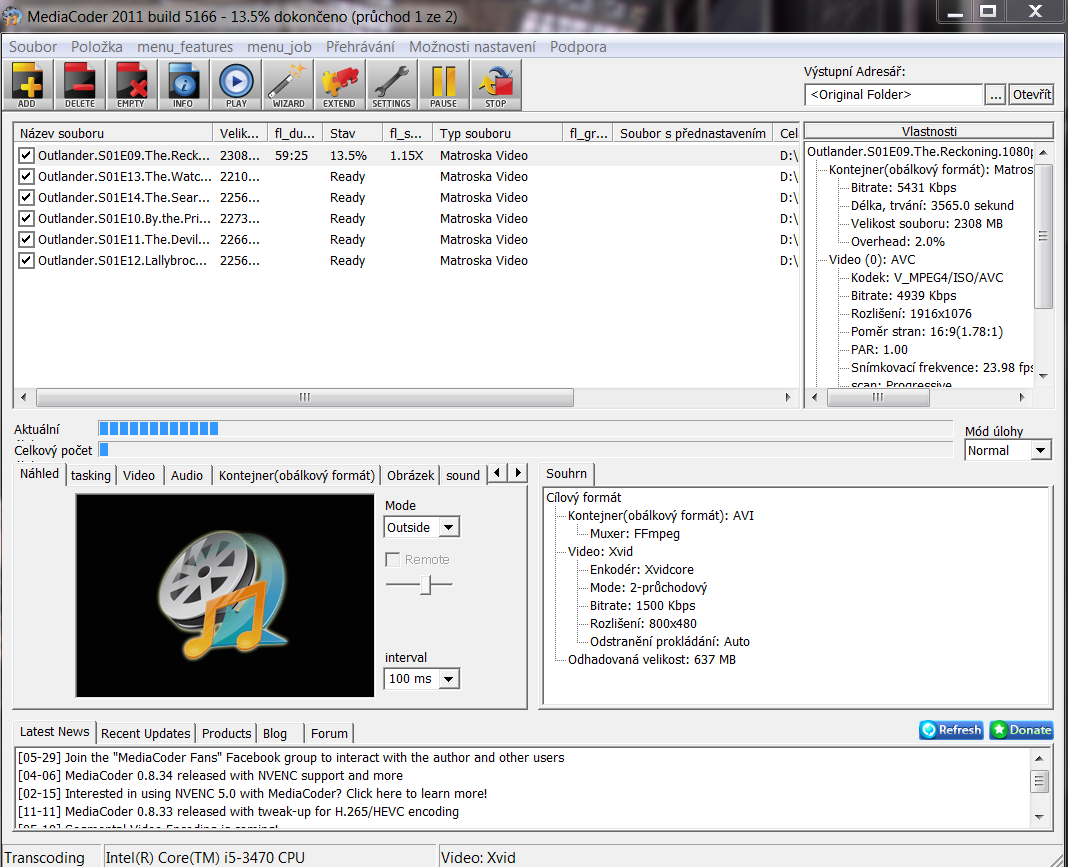Click the ADD toolbar icon
The width and height of the screenshot is (1068, 867).
coord(27,84)
